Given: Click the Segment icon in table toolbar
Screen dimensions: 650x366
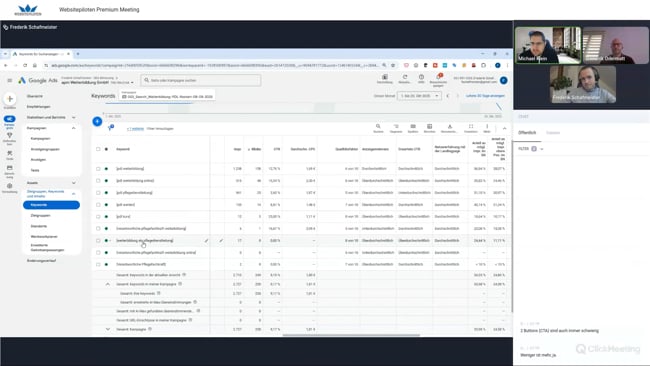Looking at the screenshot, I should click(x=396, y=126).
